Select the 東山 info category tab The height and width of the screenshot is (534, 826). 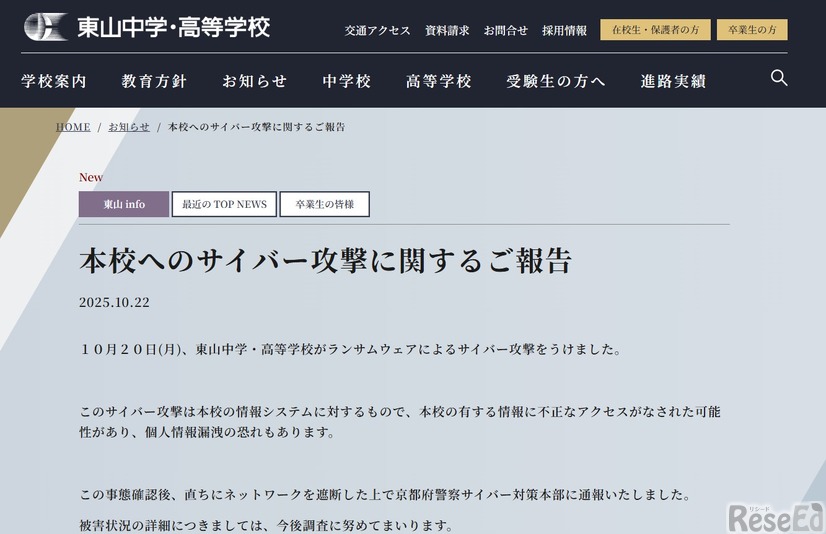pos(124,204)
